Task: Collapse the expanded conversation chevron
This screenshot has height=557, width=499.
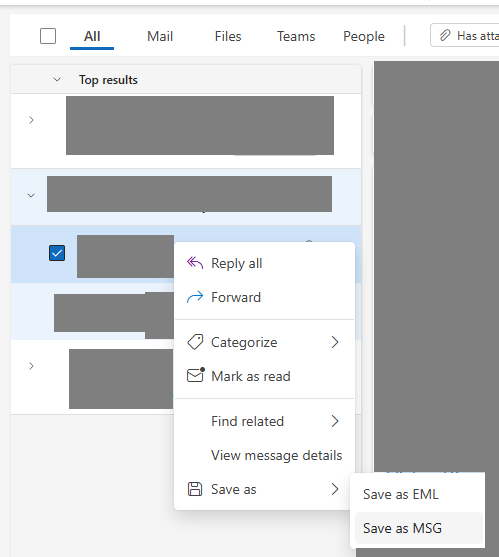Action: point(31,195)
